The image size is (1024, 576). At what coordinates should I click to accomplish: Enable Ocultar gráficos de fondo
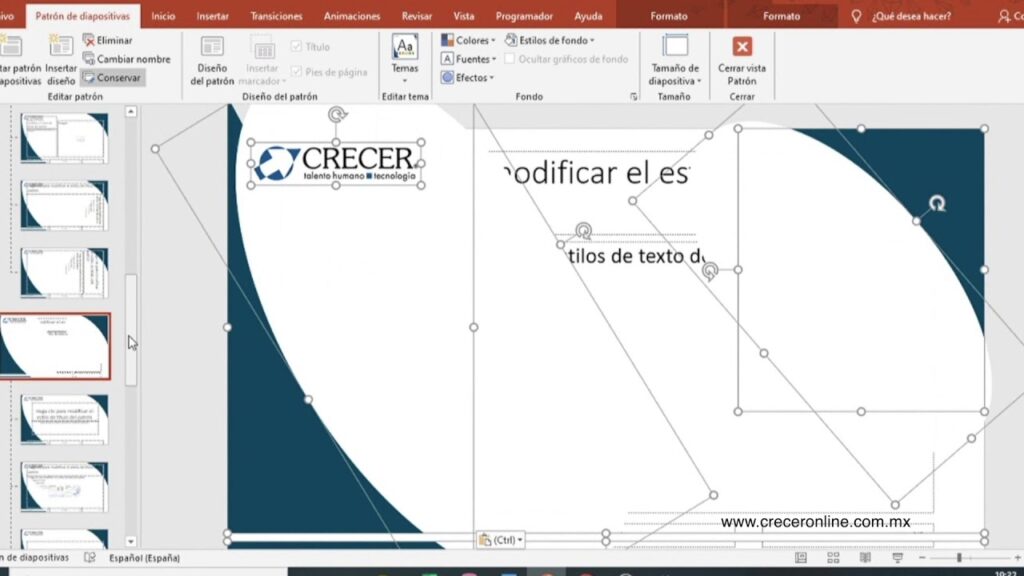[512, 60]
